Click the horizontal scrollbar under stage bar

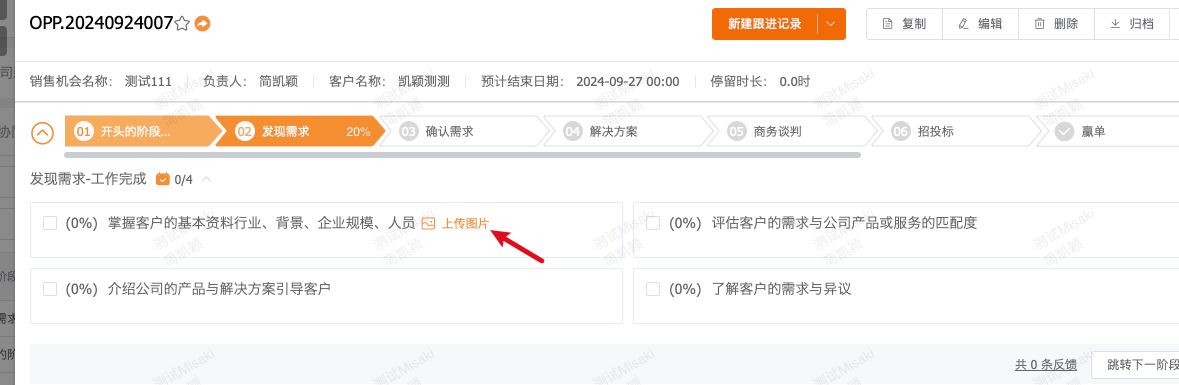[x=462, y=155]
